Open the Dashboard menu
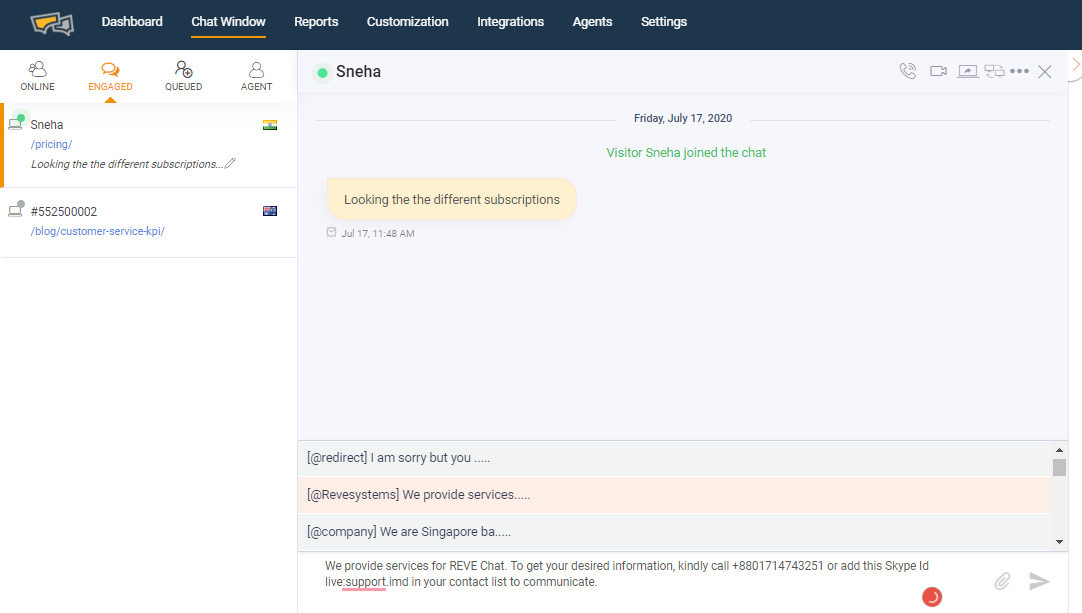 (132, 22)
